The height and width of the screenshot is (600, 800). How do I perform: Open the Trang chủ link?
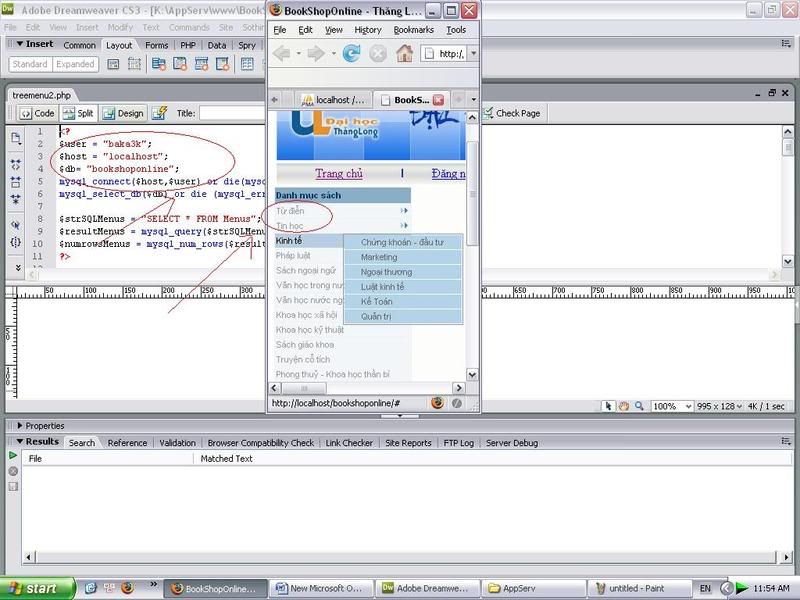click(339, 173)
